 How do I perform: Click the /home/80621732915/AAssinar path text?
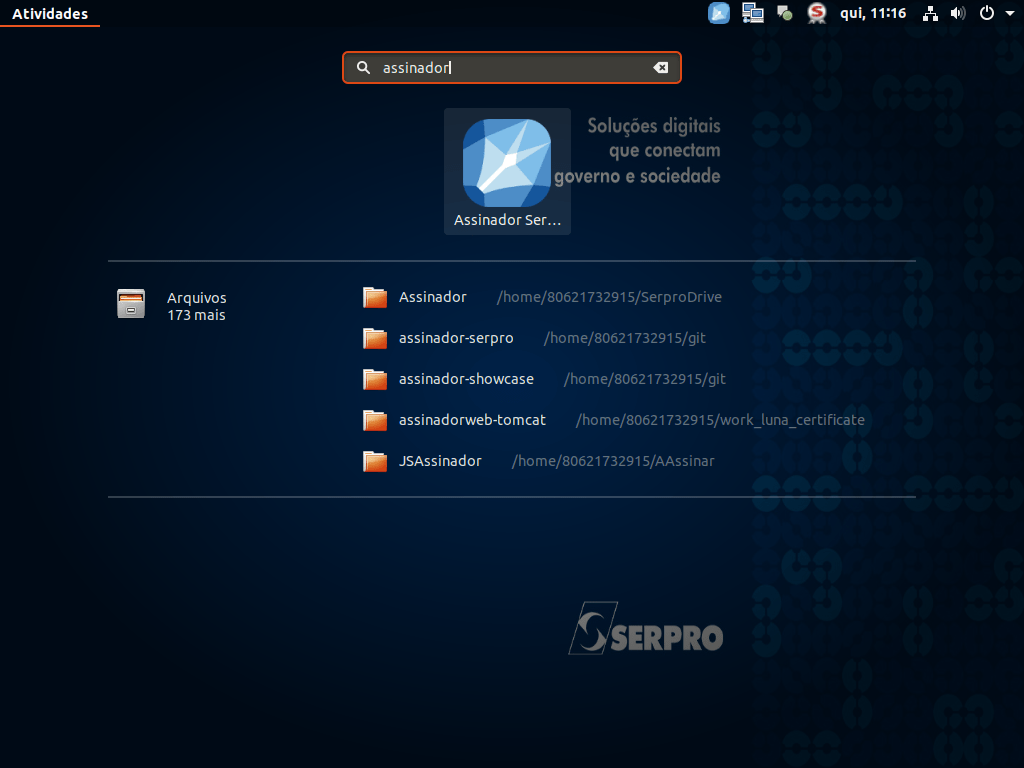point(613,461)
